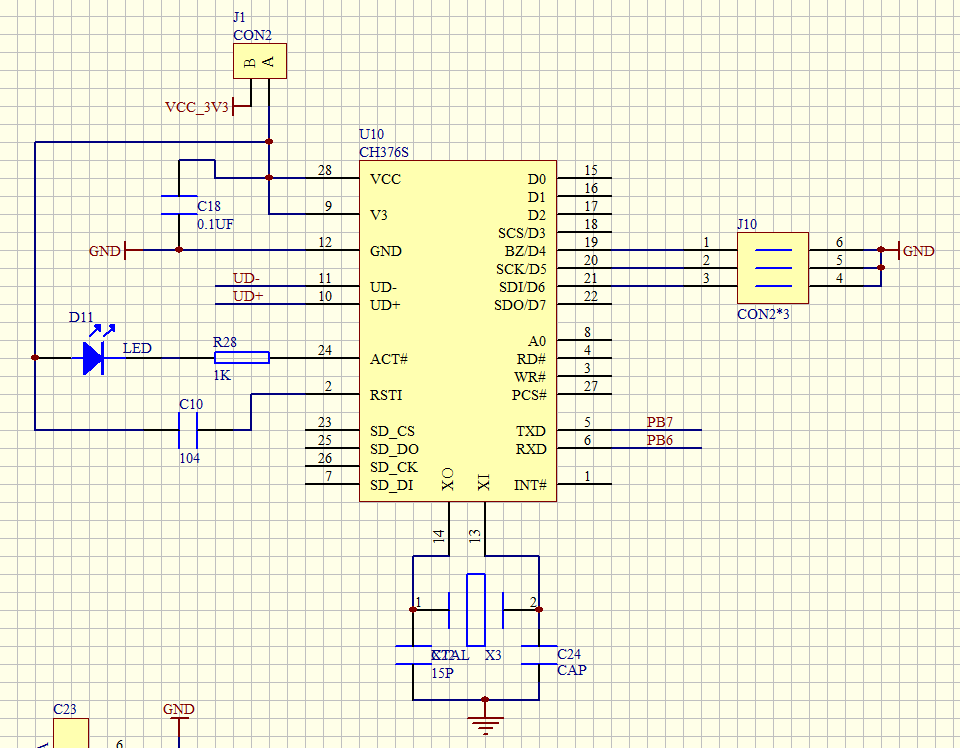The width and height of the screenshot is (960, 748).
Task: Click pin number 24 on the ACT# line
Action: point(324,350)
